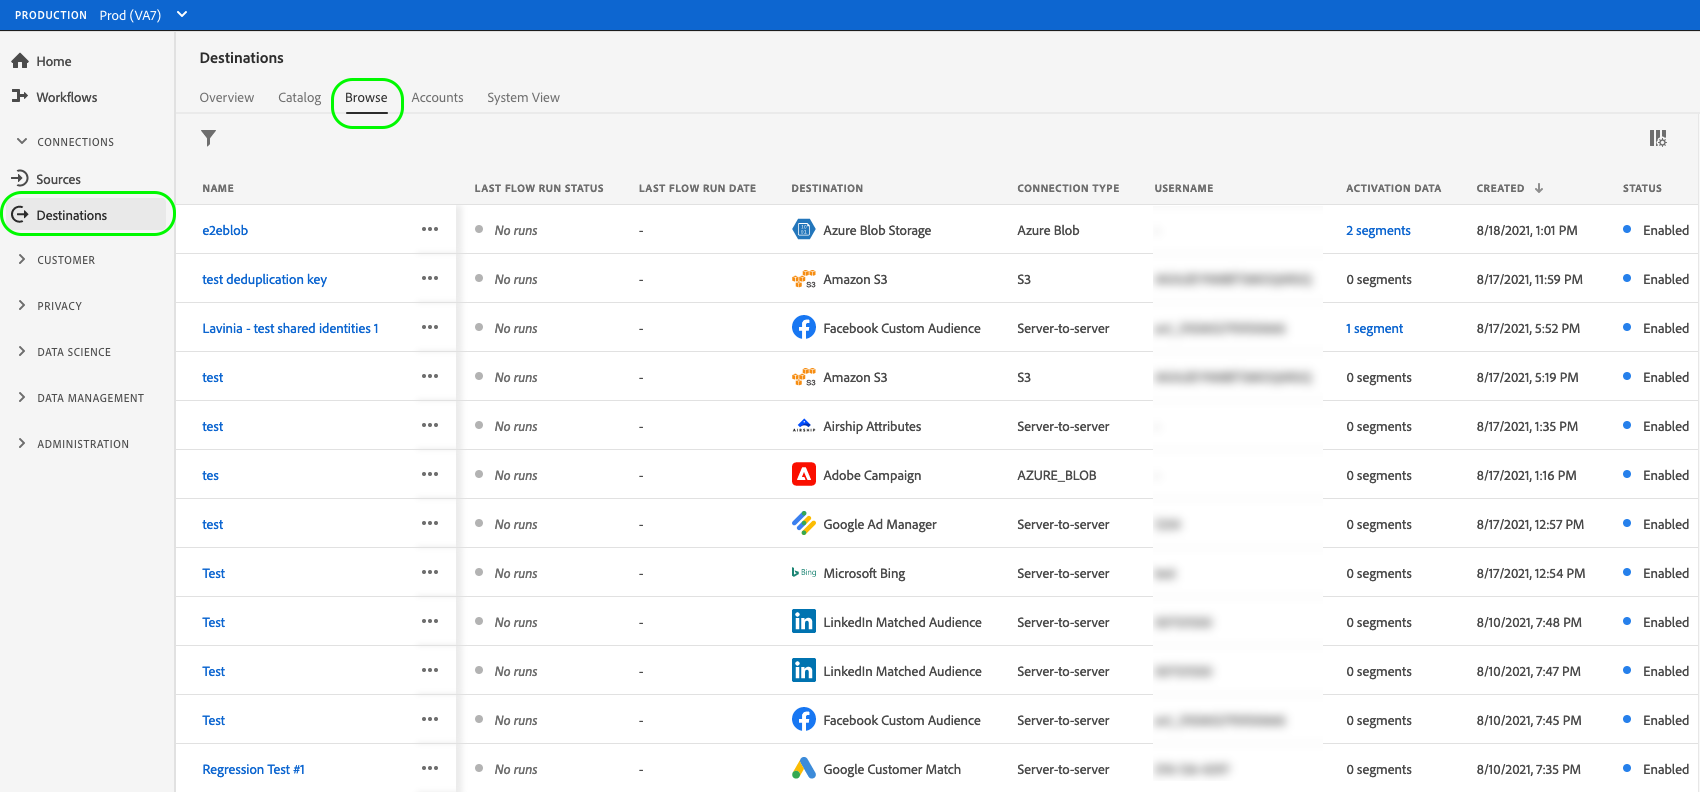Screen dimensions: 1700x792
Task: Collapse the Connections section
Action: pyautogui.click(x=22, y=142)
